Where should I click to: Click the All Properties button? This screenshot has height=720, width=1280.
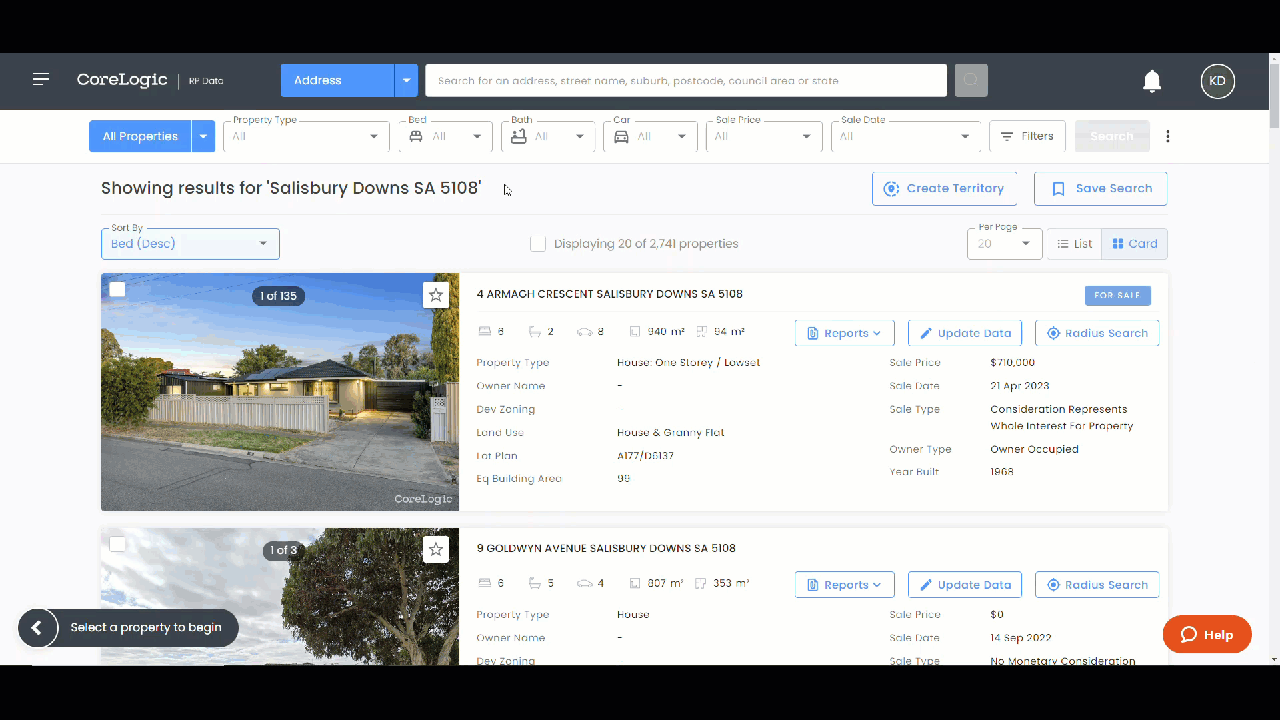point(140,136)
